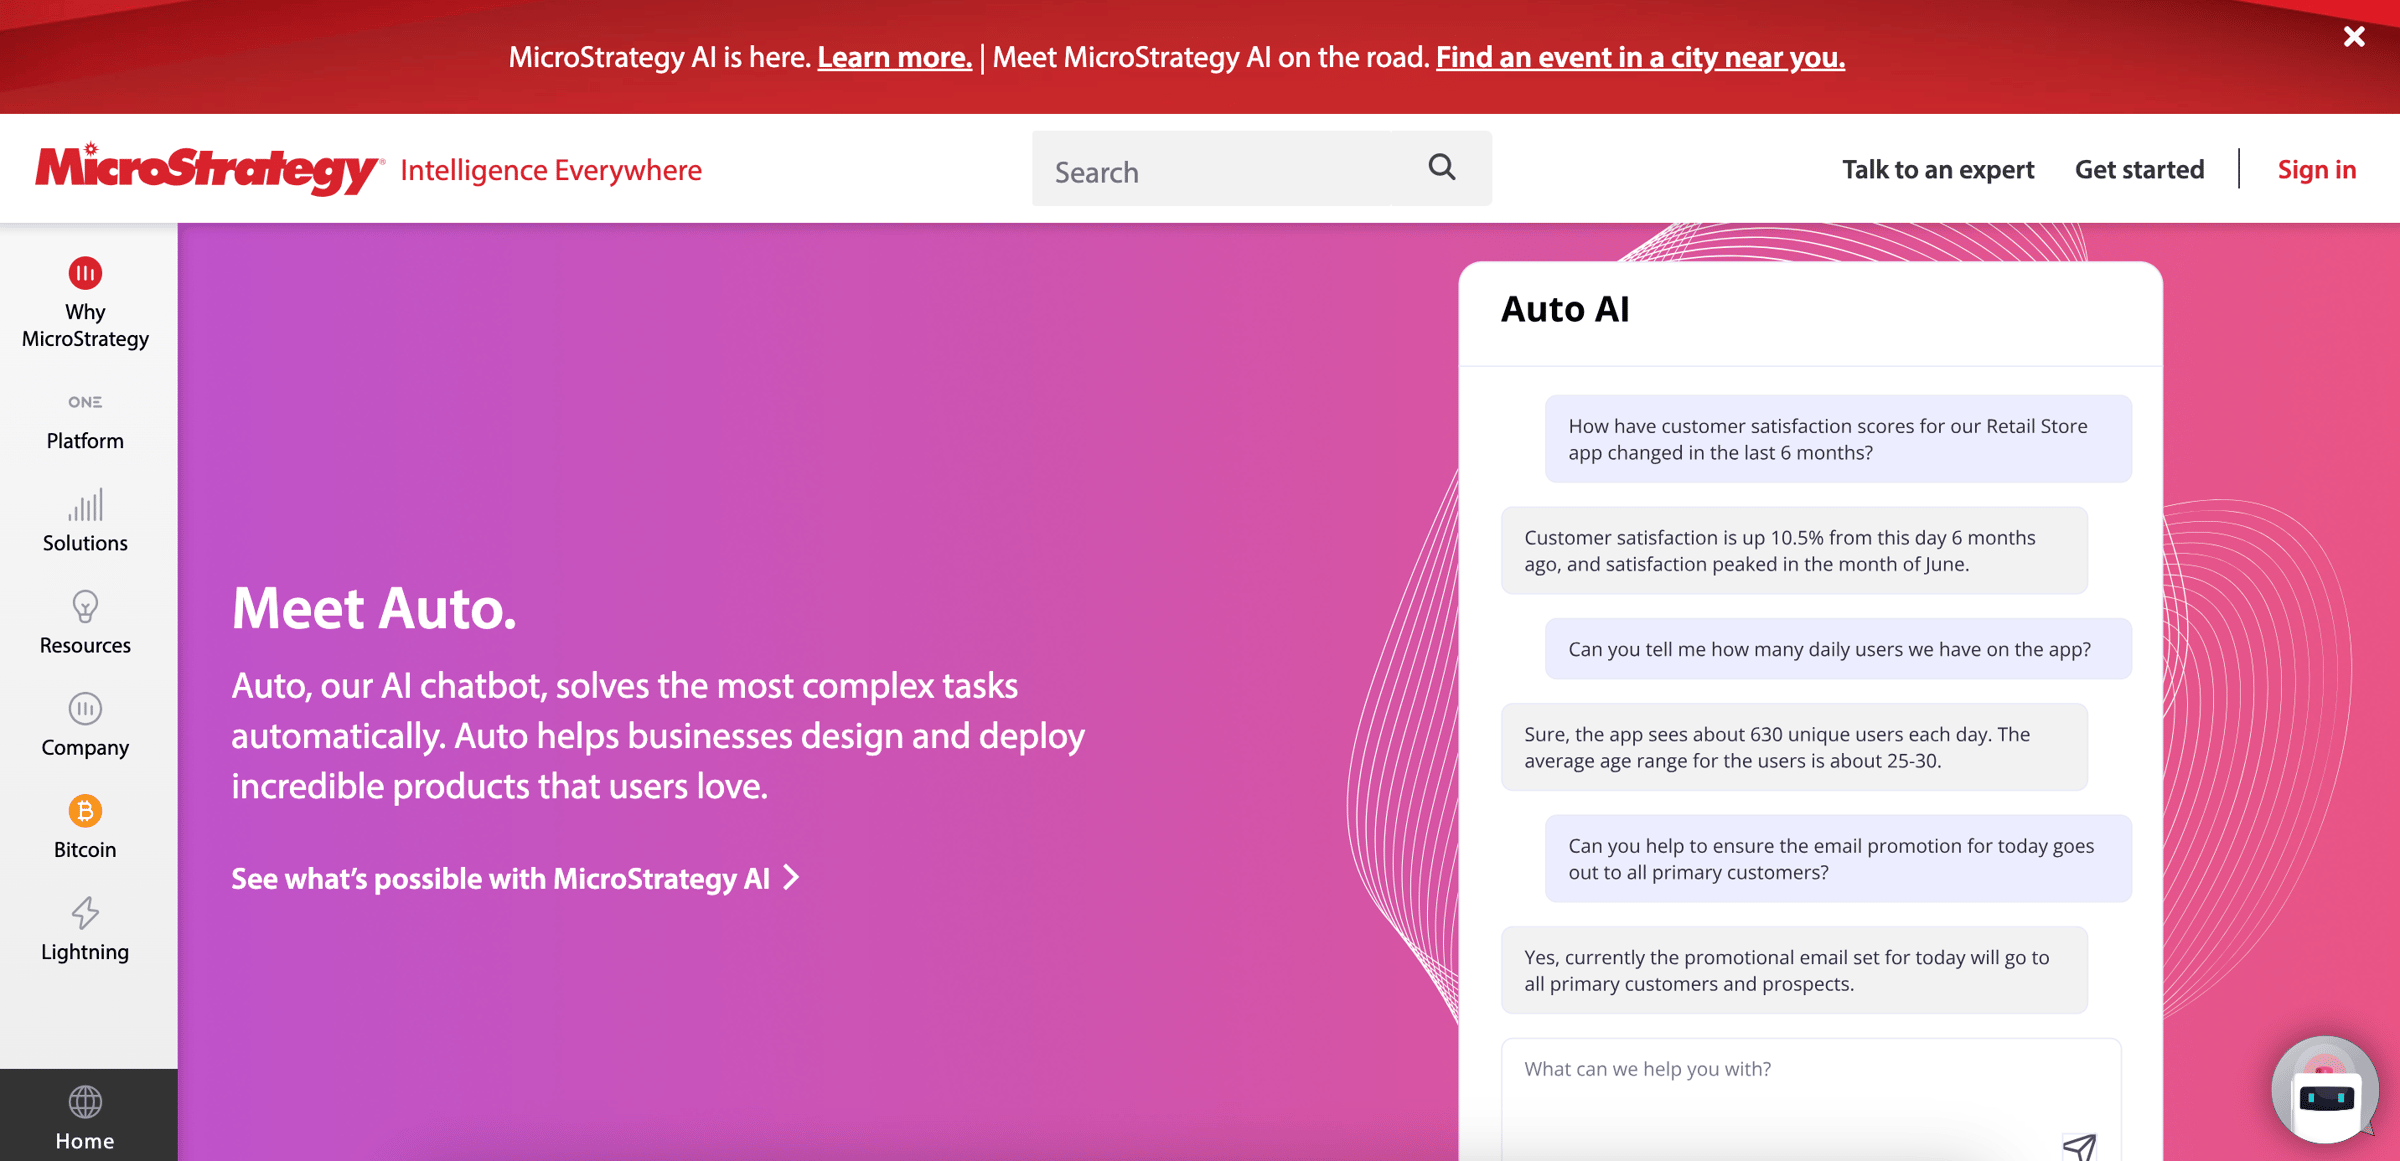Screen dimensions: 2400x1161
Task: Select the Bitcoin sidebar label
Action: [x=85, y=849]
